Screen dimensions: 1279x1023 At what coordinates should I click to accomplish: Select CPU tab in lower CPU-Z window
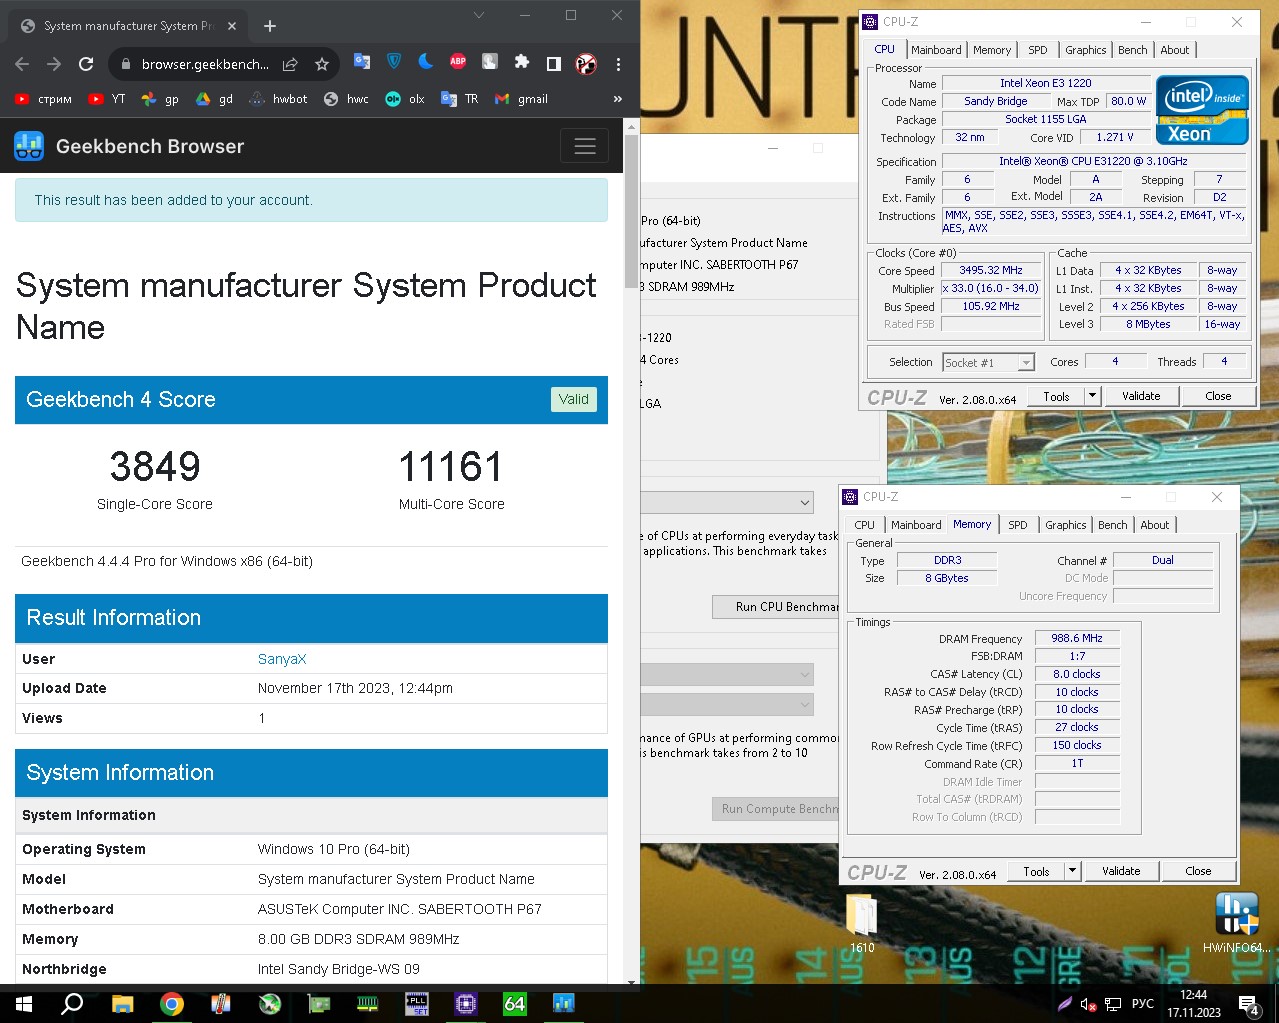[x=864, y=525]
